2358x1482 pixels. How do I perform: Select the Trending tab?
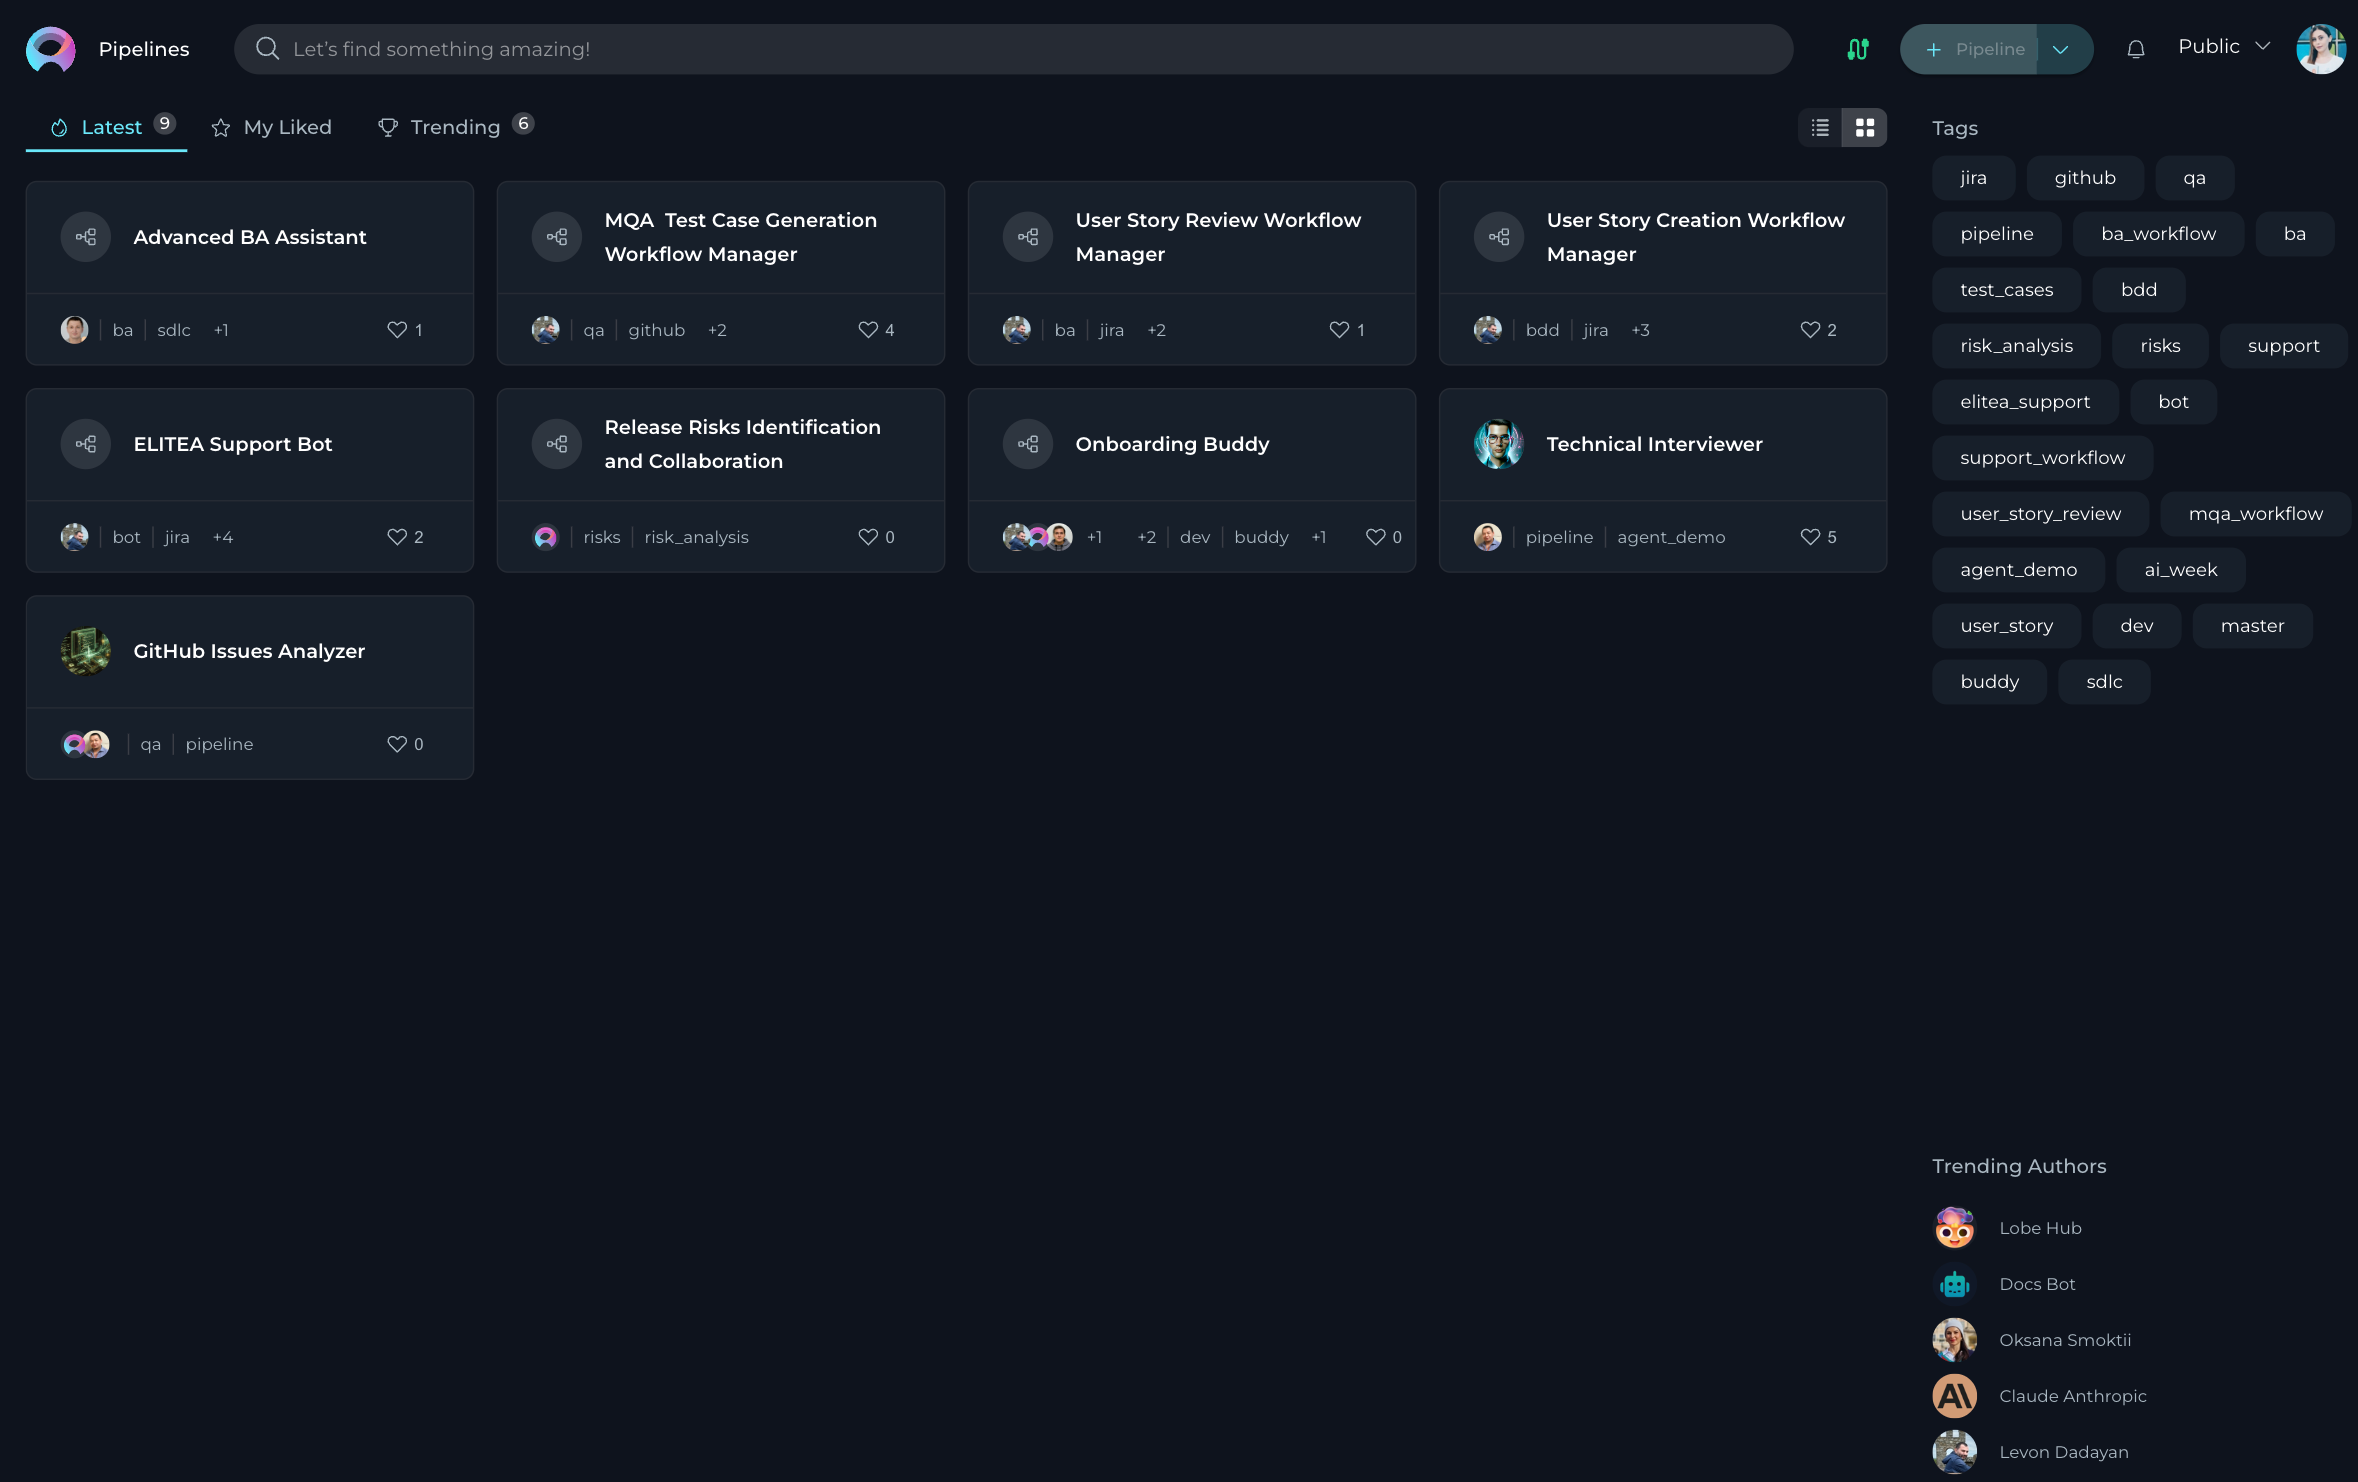coord(455,128)
